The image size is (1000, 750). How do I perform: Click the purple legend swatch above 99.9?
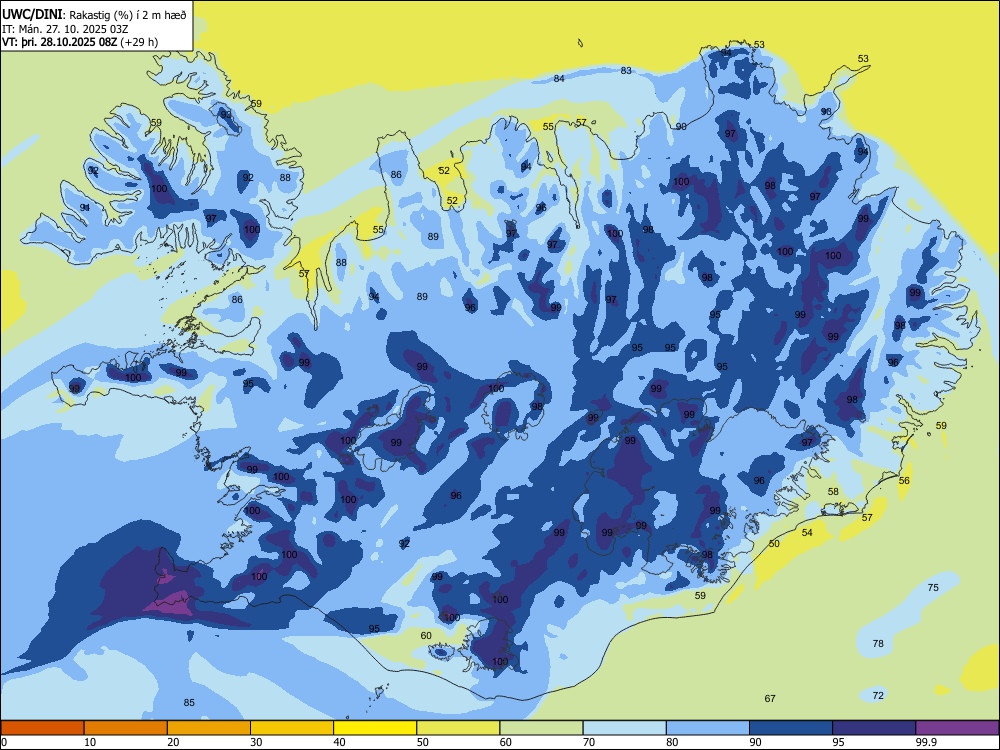(x=957, y=728)
